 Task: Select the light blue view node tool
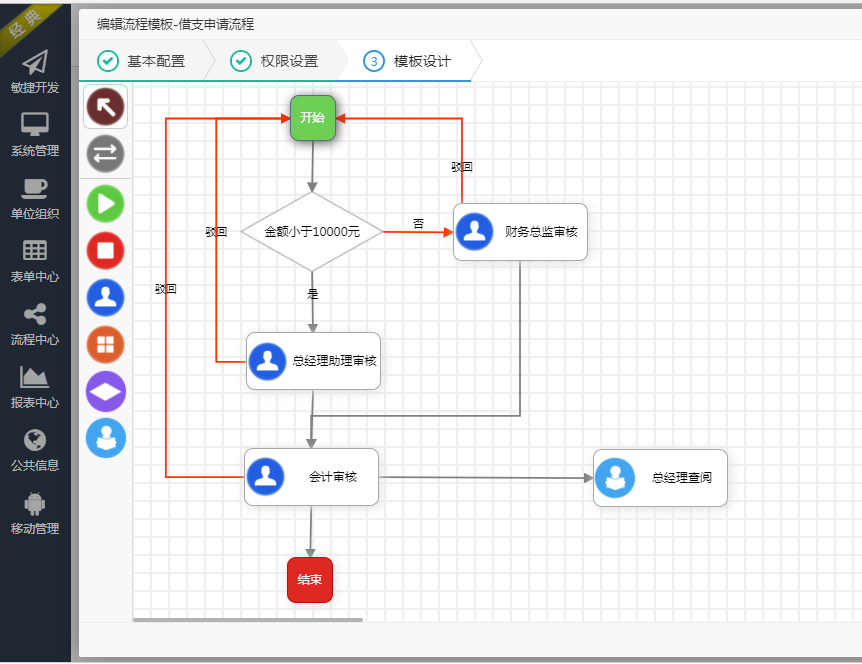click(105, 438)
